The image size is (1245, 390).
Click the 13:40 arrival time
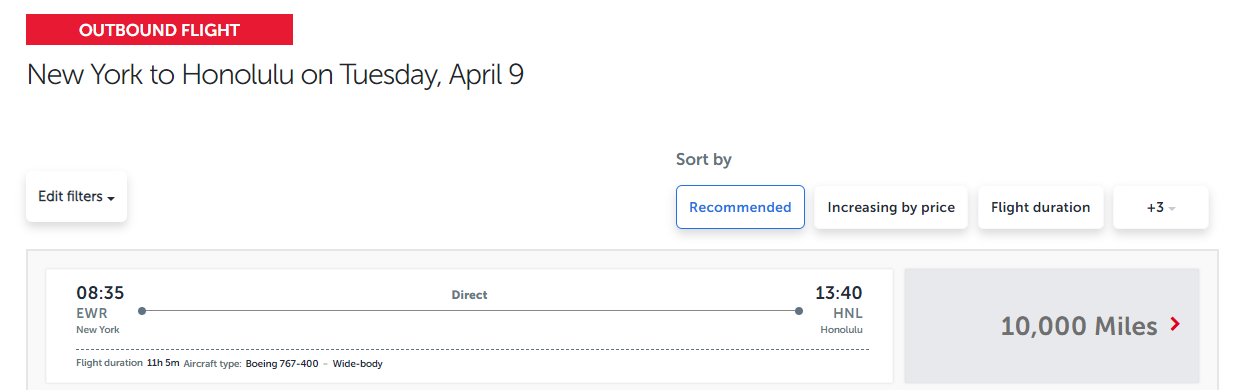(x=838, y=293)
